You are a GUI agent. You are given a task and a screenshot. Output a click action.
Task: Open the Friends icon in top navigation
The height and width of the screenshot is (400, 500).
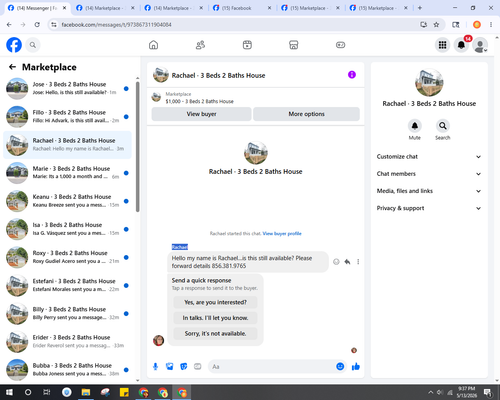click(200, 45)
